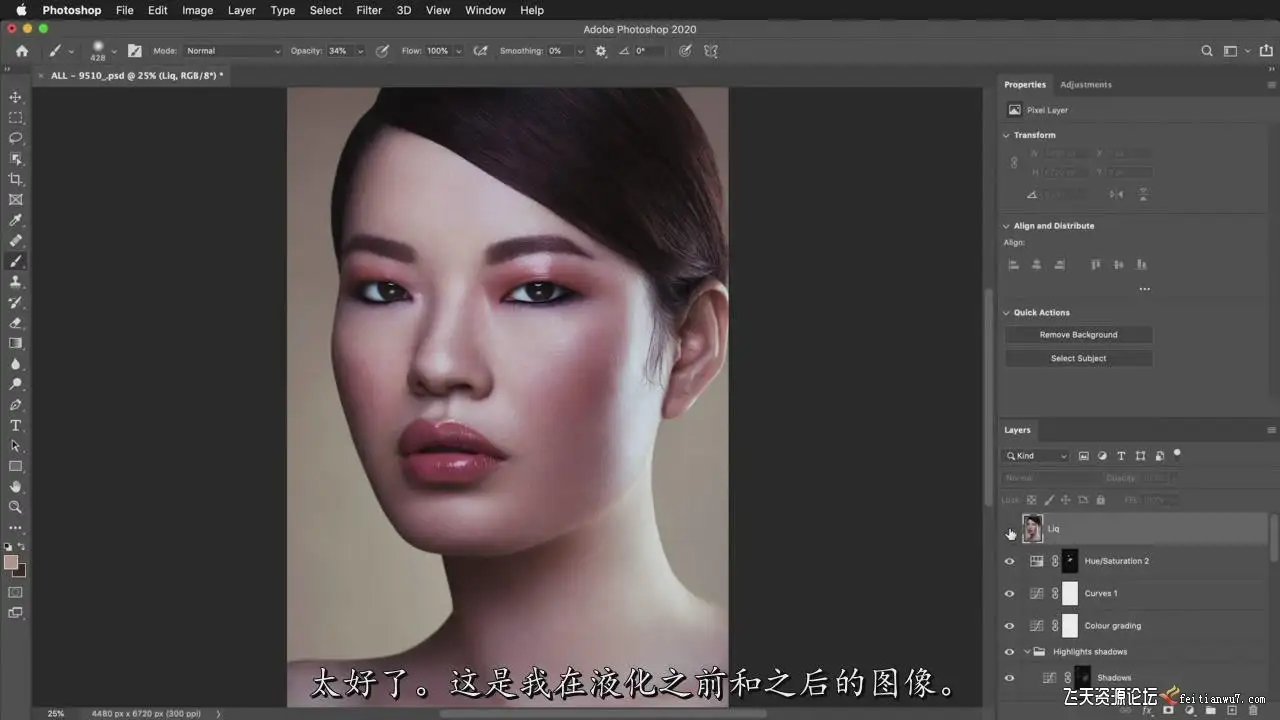Select the Spot Healing Brush tool

[15, 241]
